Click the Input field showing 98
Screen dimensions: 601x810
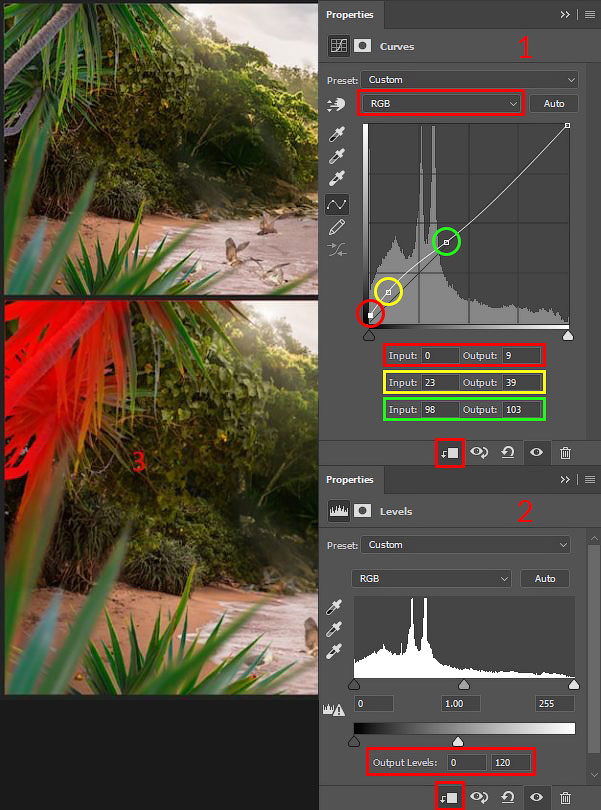tap(440, 409)
